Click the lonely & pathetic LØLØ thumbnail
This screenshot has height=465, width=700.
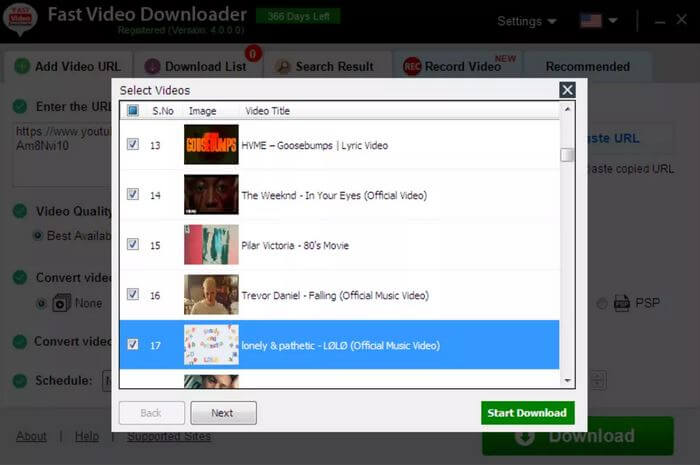coord(211,345)
